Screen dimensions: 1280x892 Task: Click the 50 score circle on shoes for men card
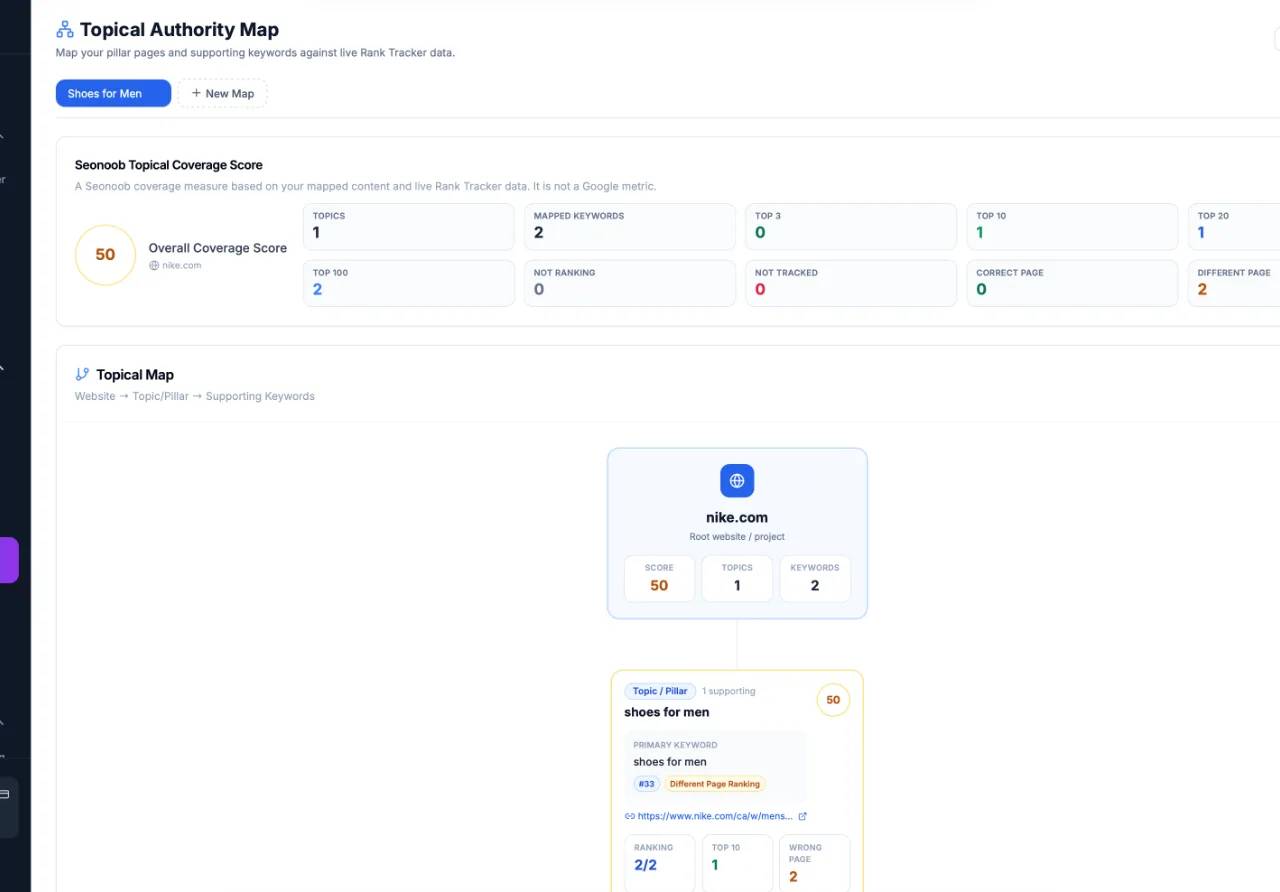click(x=833, y=700)
